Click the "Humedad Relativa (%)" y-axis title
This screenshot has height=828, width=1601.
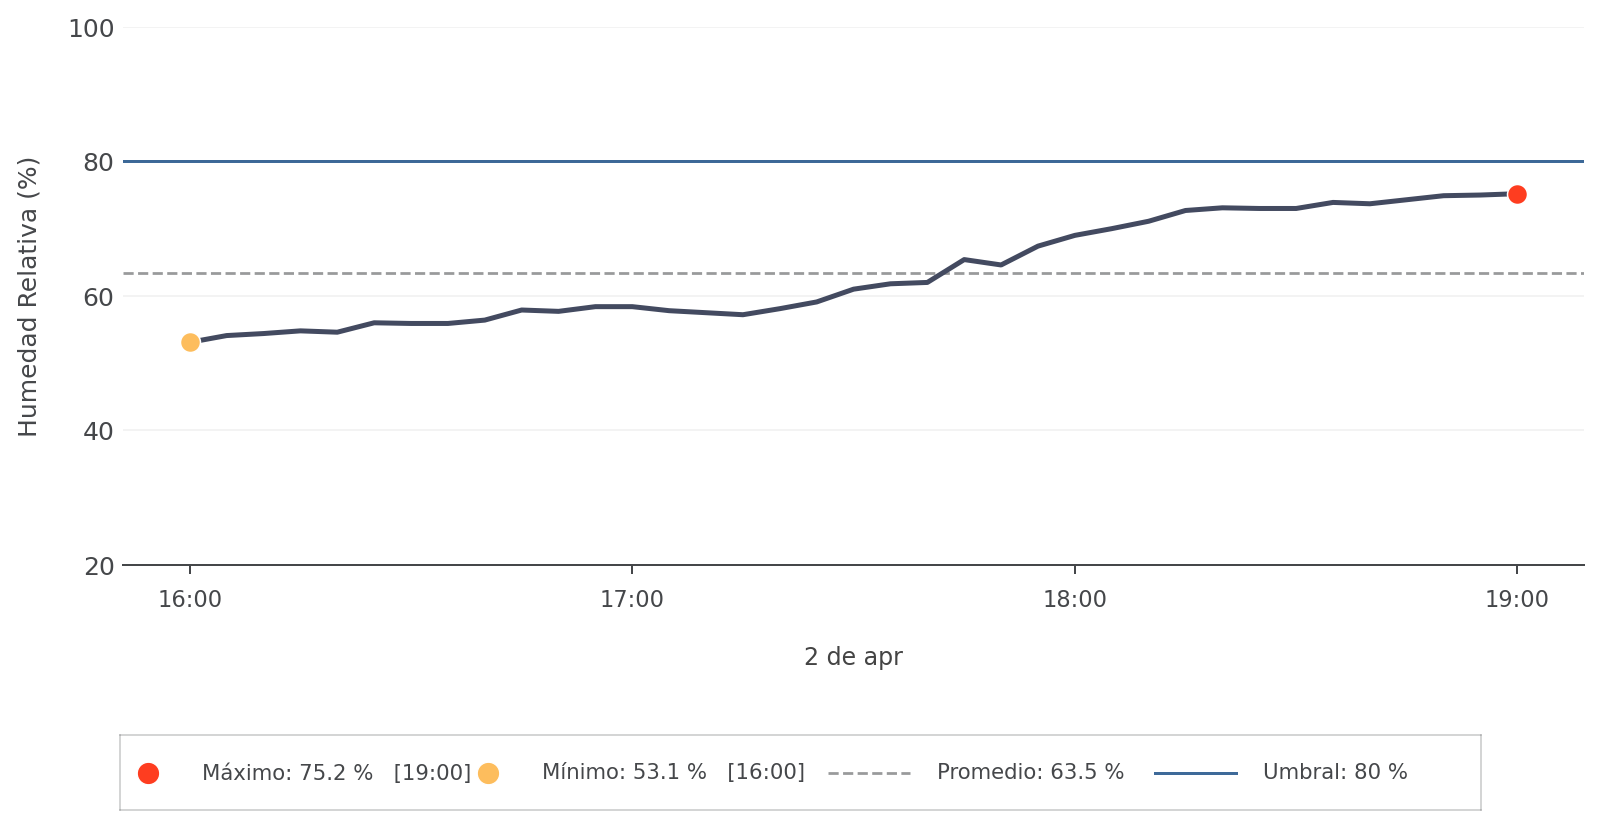[x=28, y=297]
